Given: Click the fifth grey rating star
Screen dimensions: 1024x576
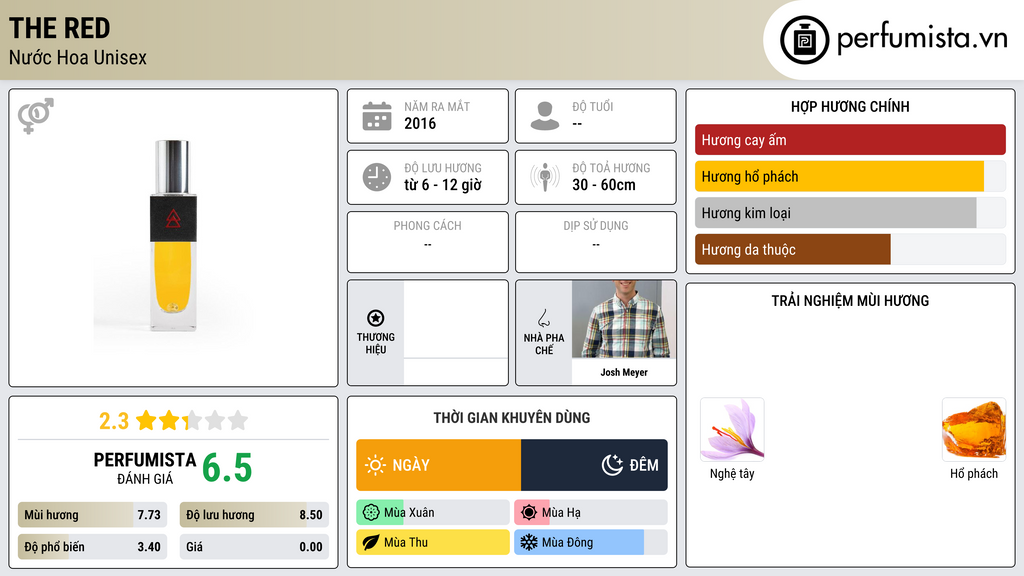Looking at the screenshot, I should [x=238, y=420].
